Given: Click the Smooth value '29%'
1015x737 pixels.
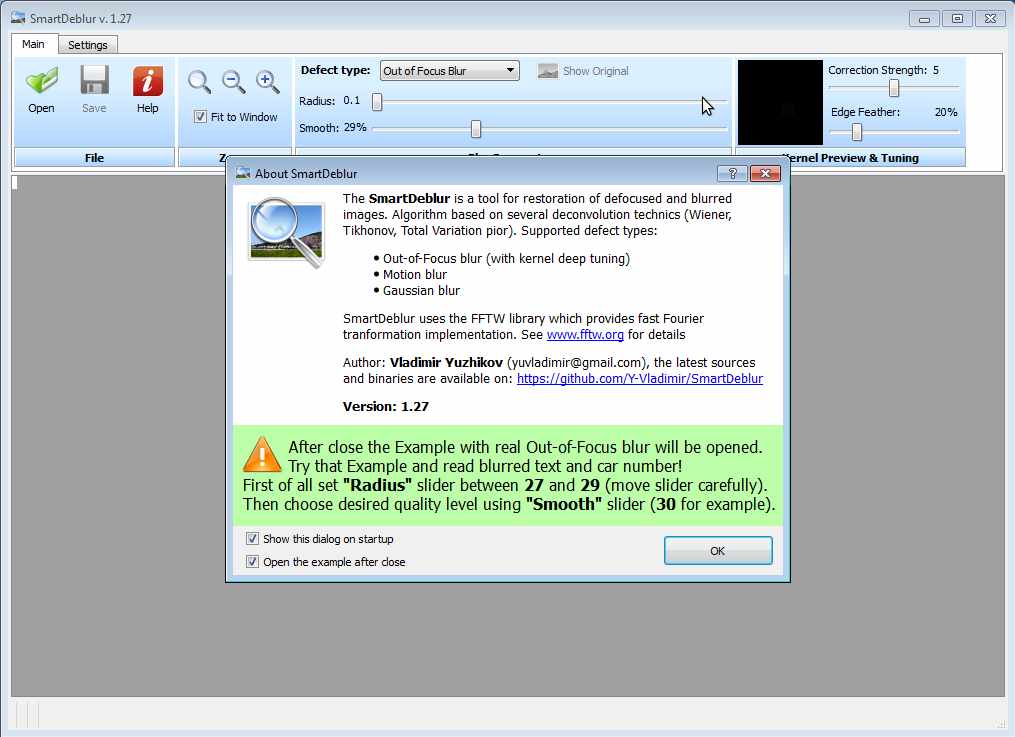Looking at the screenshot, I should [355, 127].
